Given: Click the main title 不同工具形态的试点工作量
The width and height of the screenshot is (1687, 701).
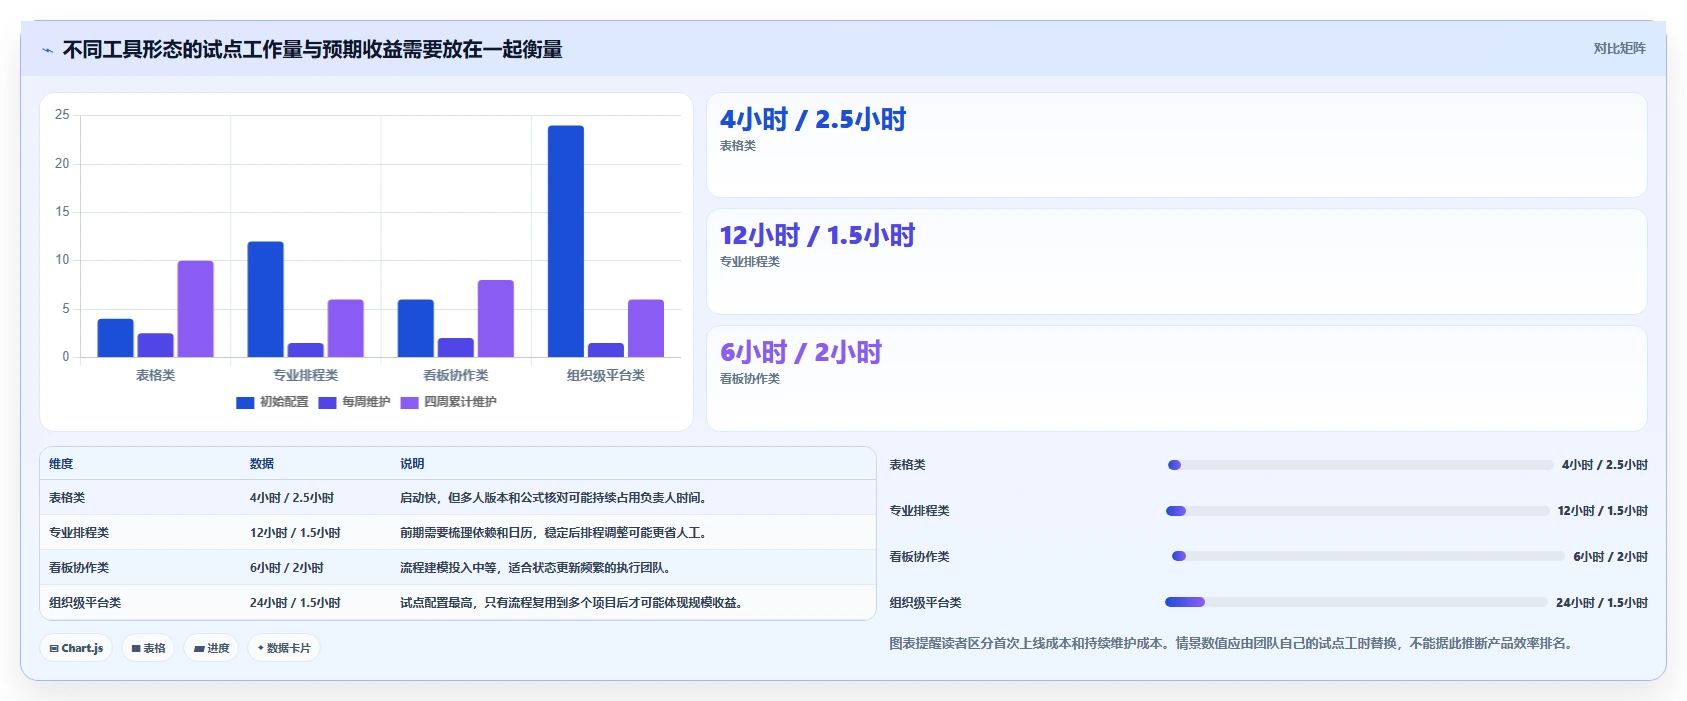Looking at the screenshot, I should pos(312,49).
